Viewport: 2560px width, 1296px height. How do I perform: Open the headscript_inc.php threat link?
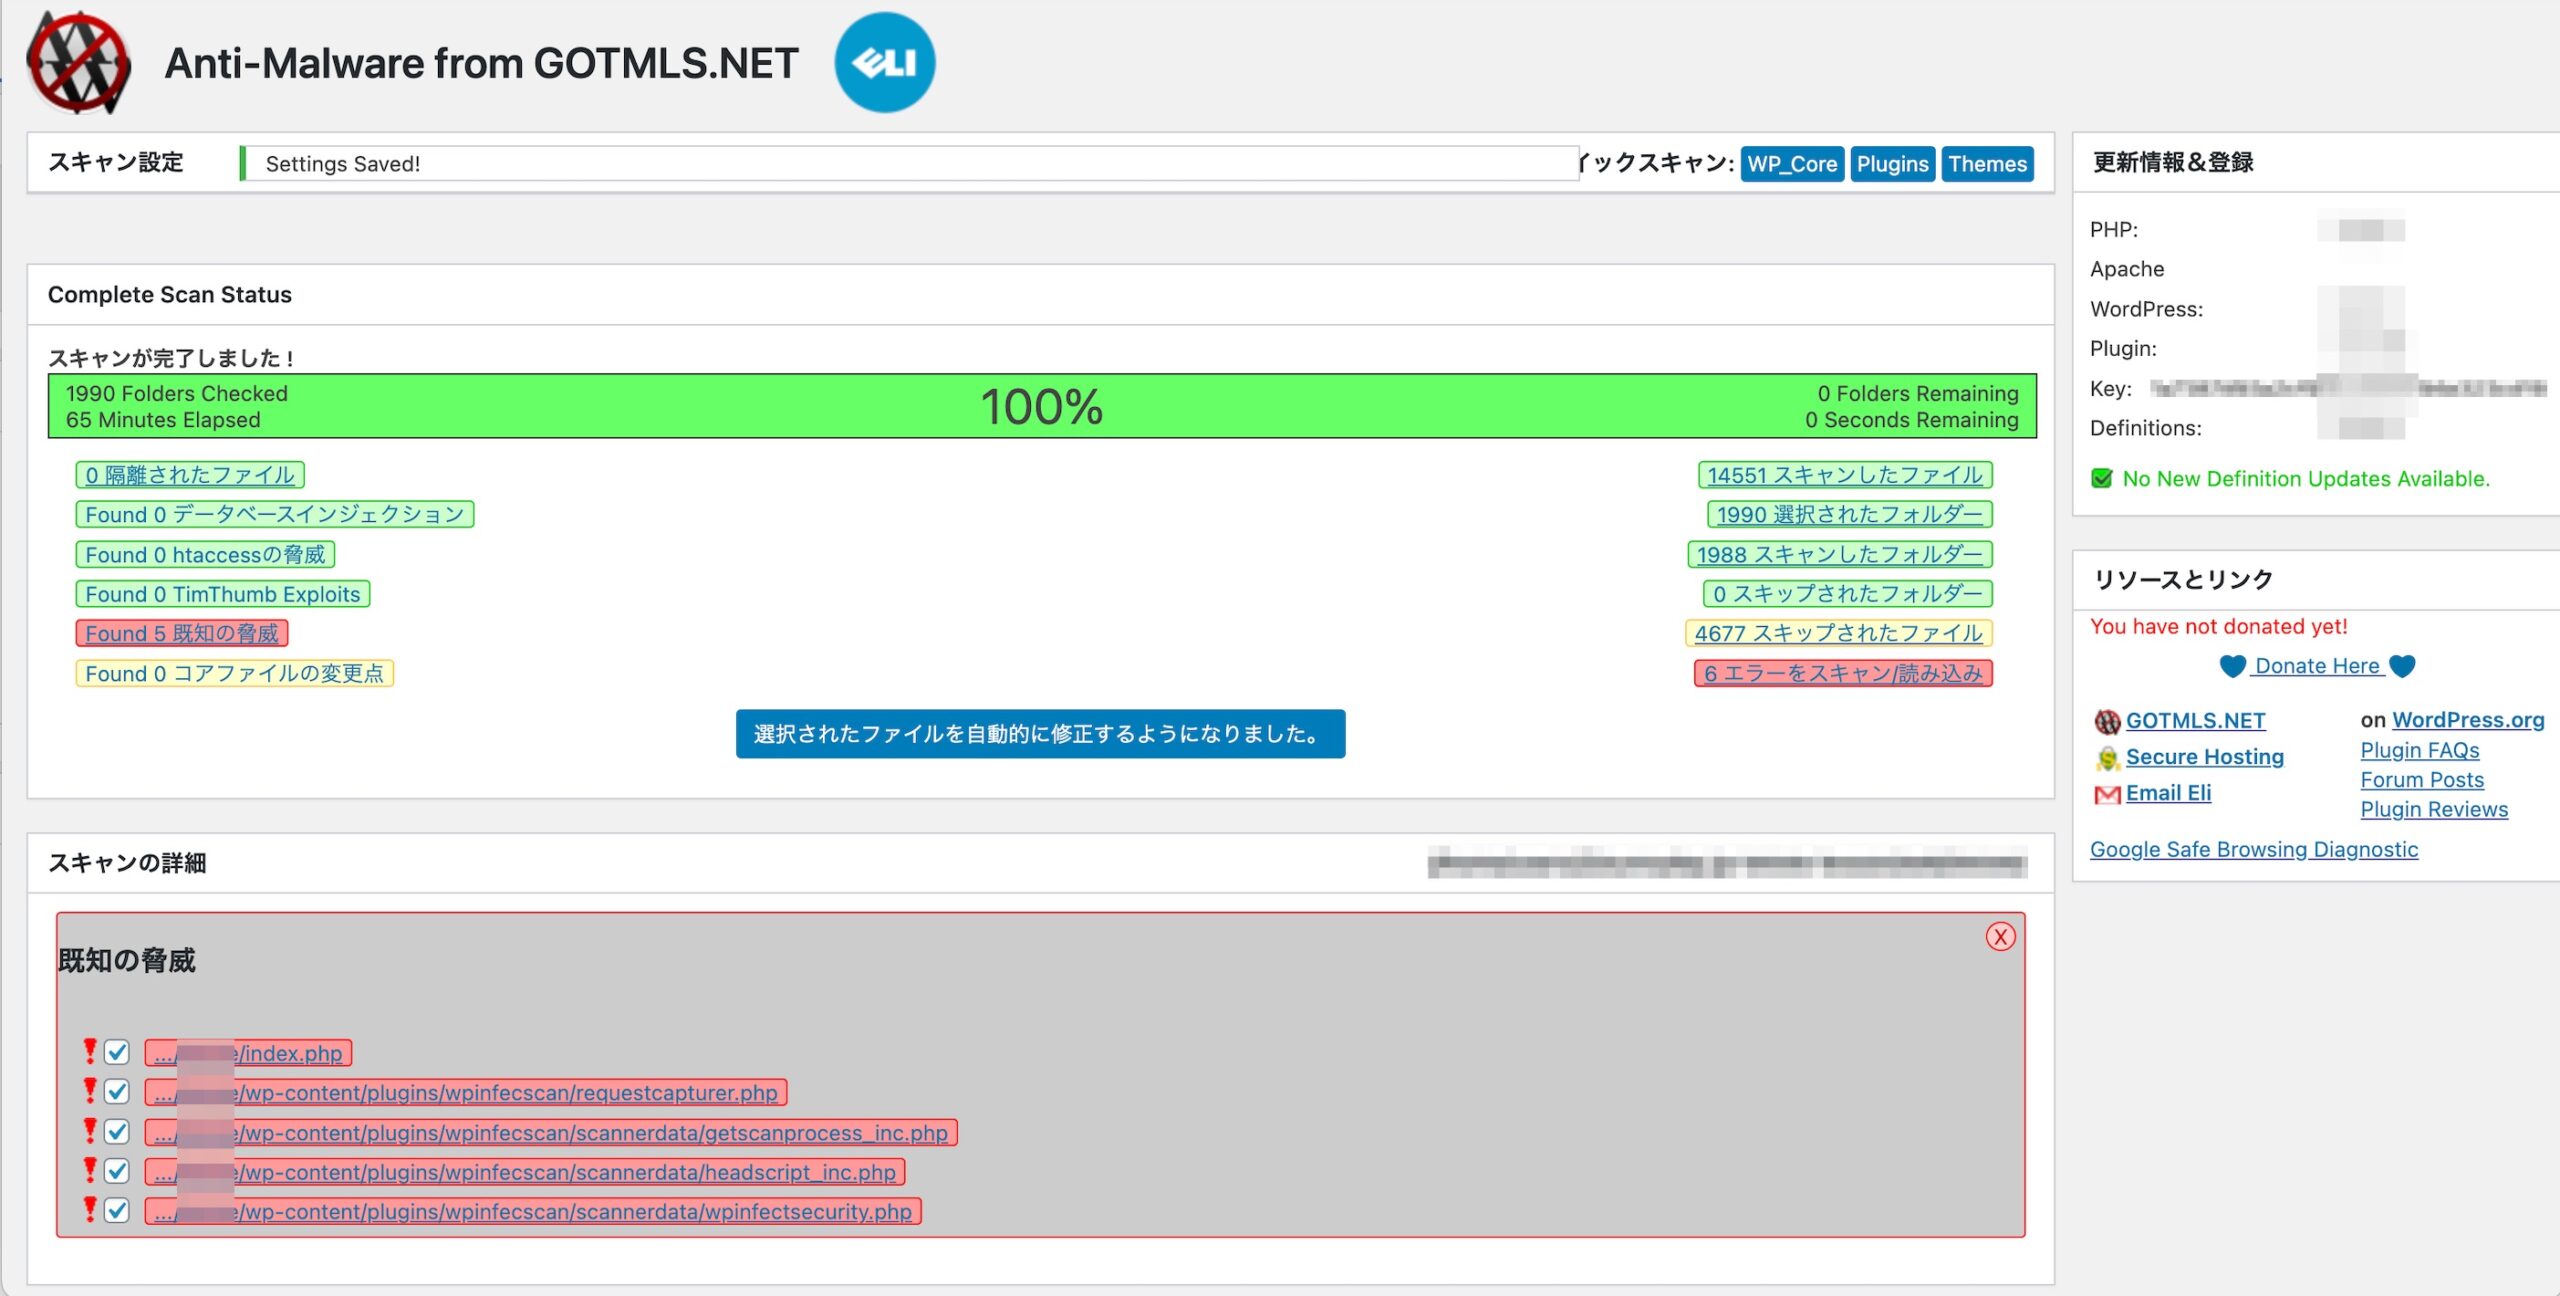(525, 1172)
